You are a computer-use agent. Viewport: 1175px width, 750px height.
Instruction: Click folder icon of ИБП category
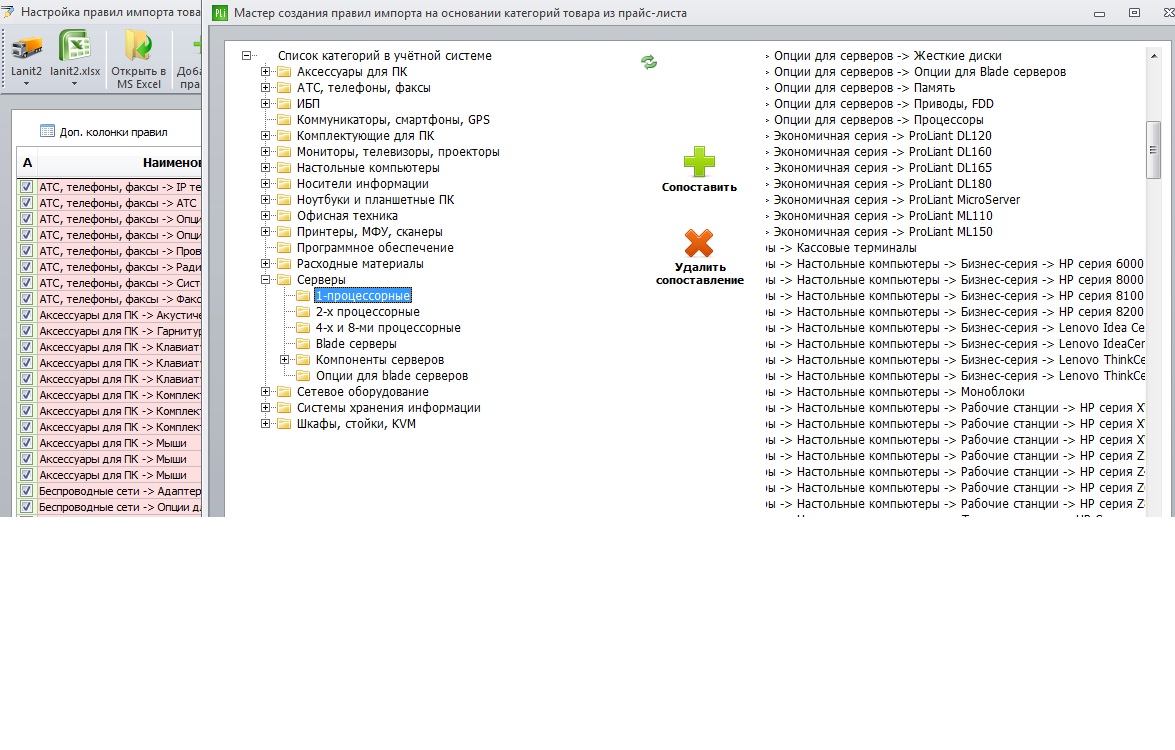point(284,104)
